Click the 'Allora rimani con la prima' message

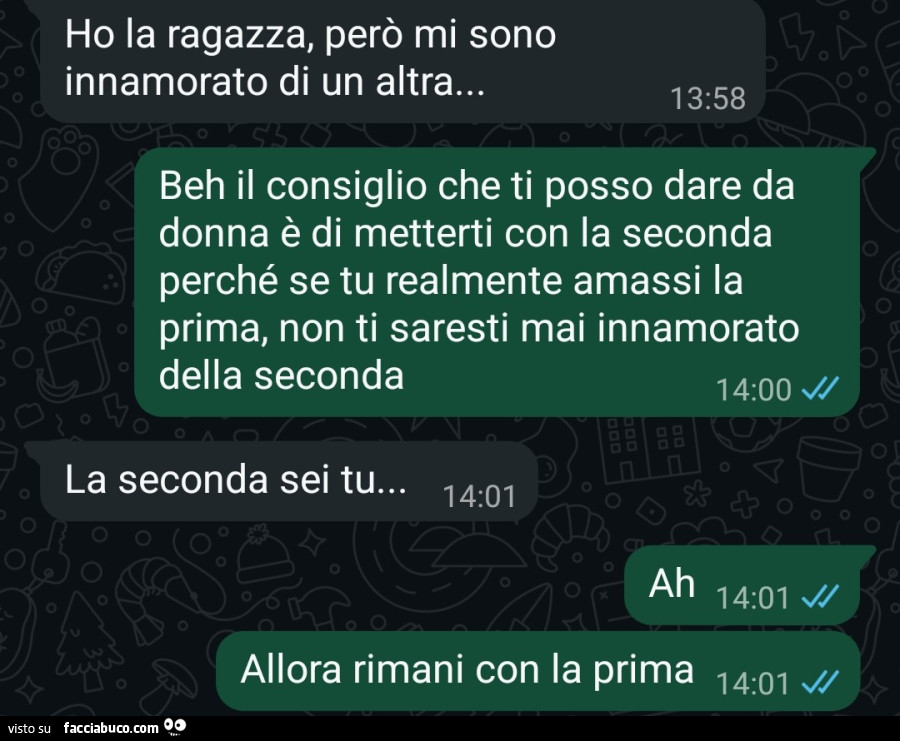538,671
